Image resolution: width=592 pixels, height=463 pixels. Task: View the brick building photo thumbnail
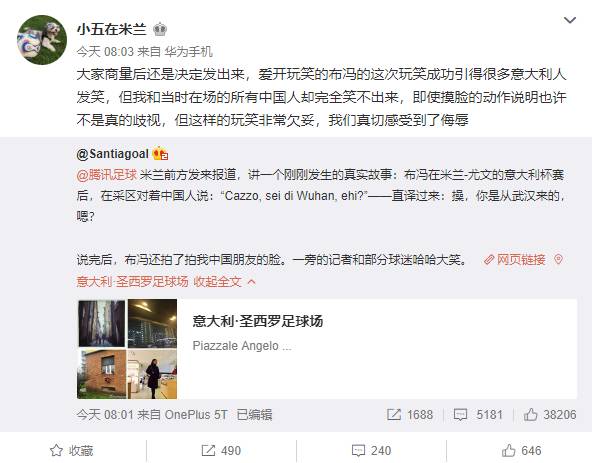click(x=102, y=374)
